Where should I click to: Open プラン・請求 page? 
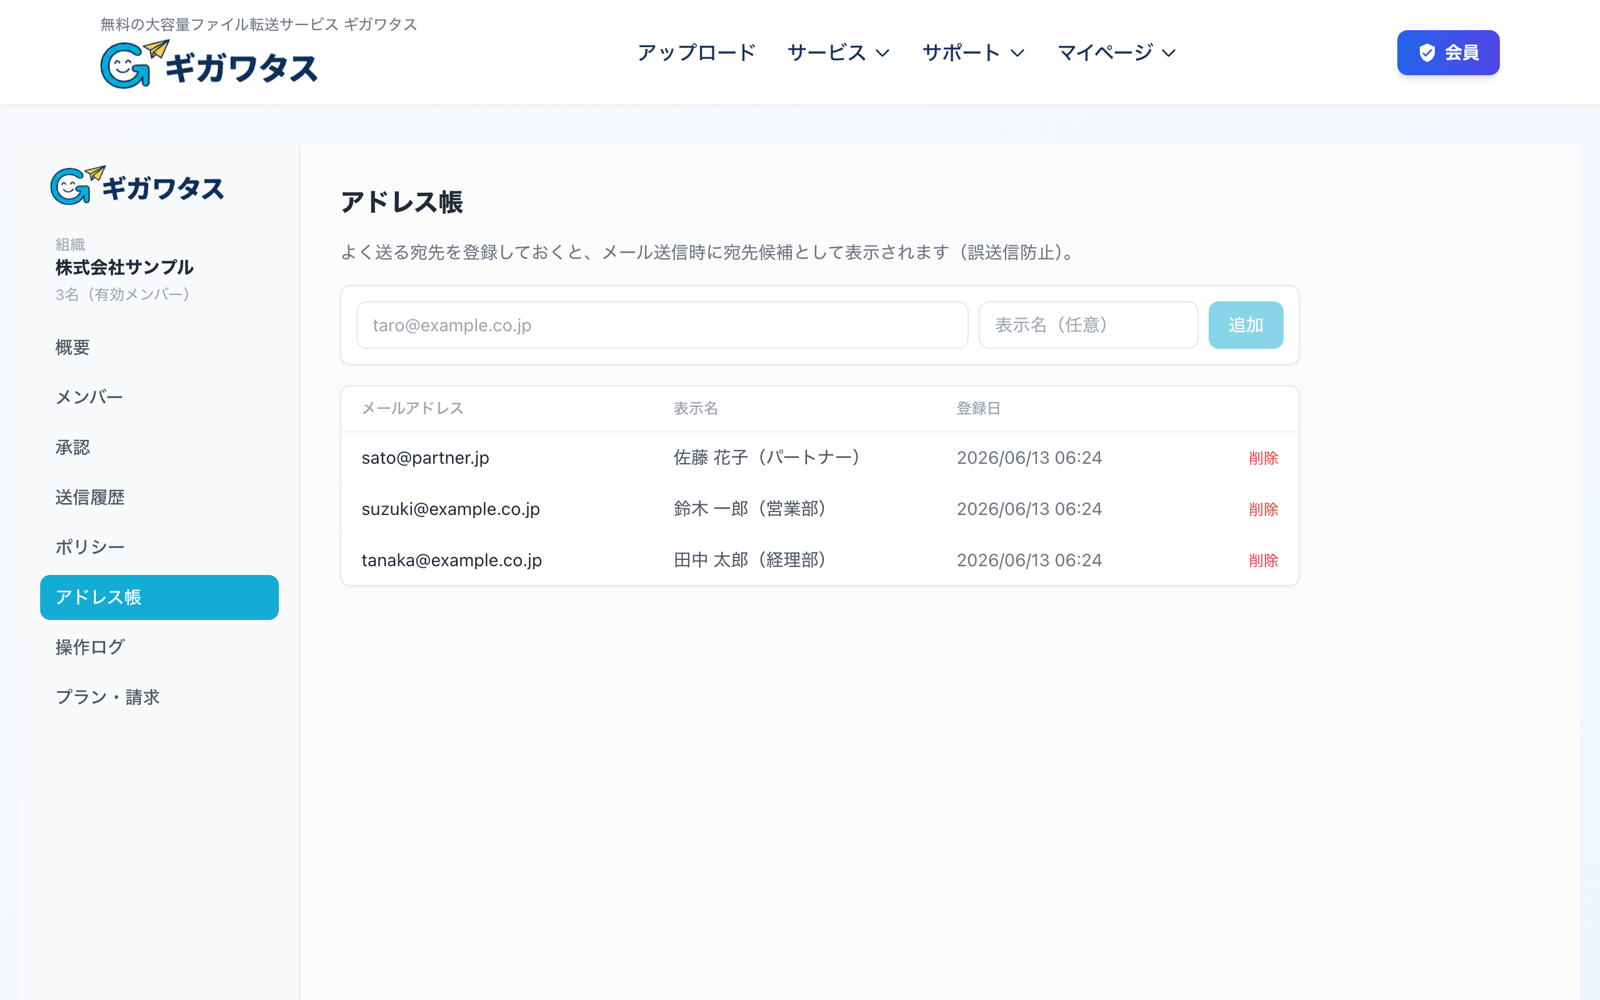159,697
